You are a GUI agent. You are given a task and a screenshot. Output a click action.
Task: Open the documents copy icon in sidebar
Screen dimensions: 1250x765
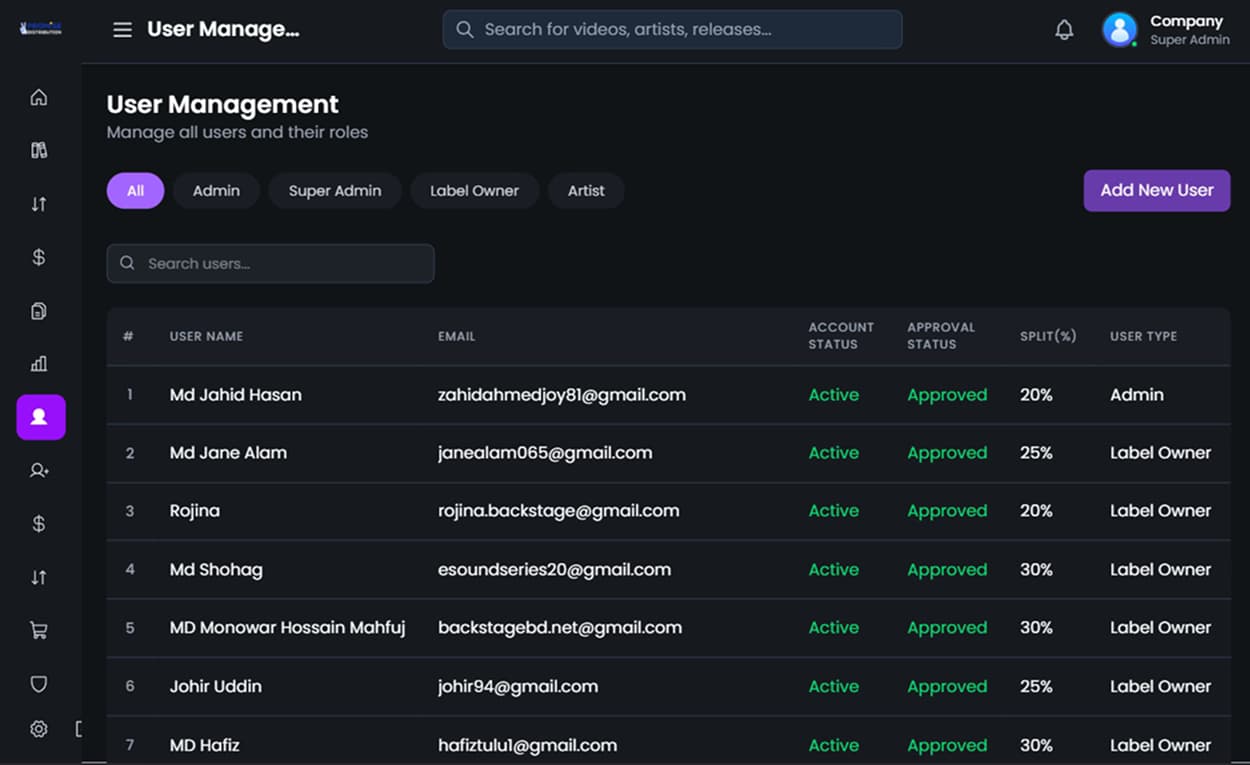[x=39, y=311]
